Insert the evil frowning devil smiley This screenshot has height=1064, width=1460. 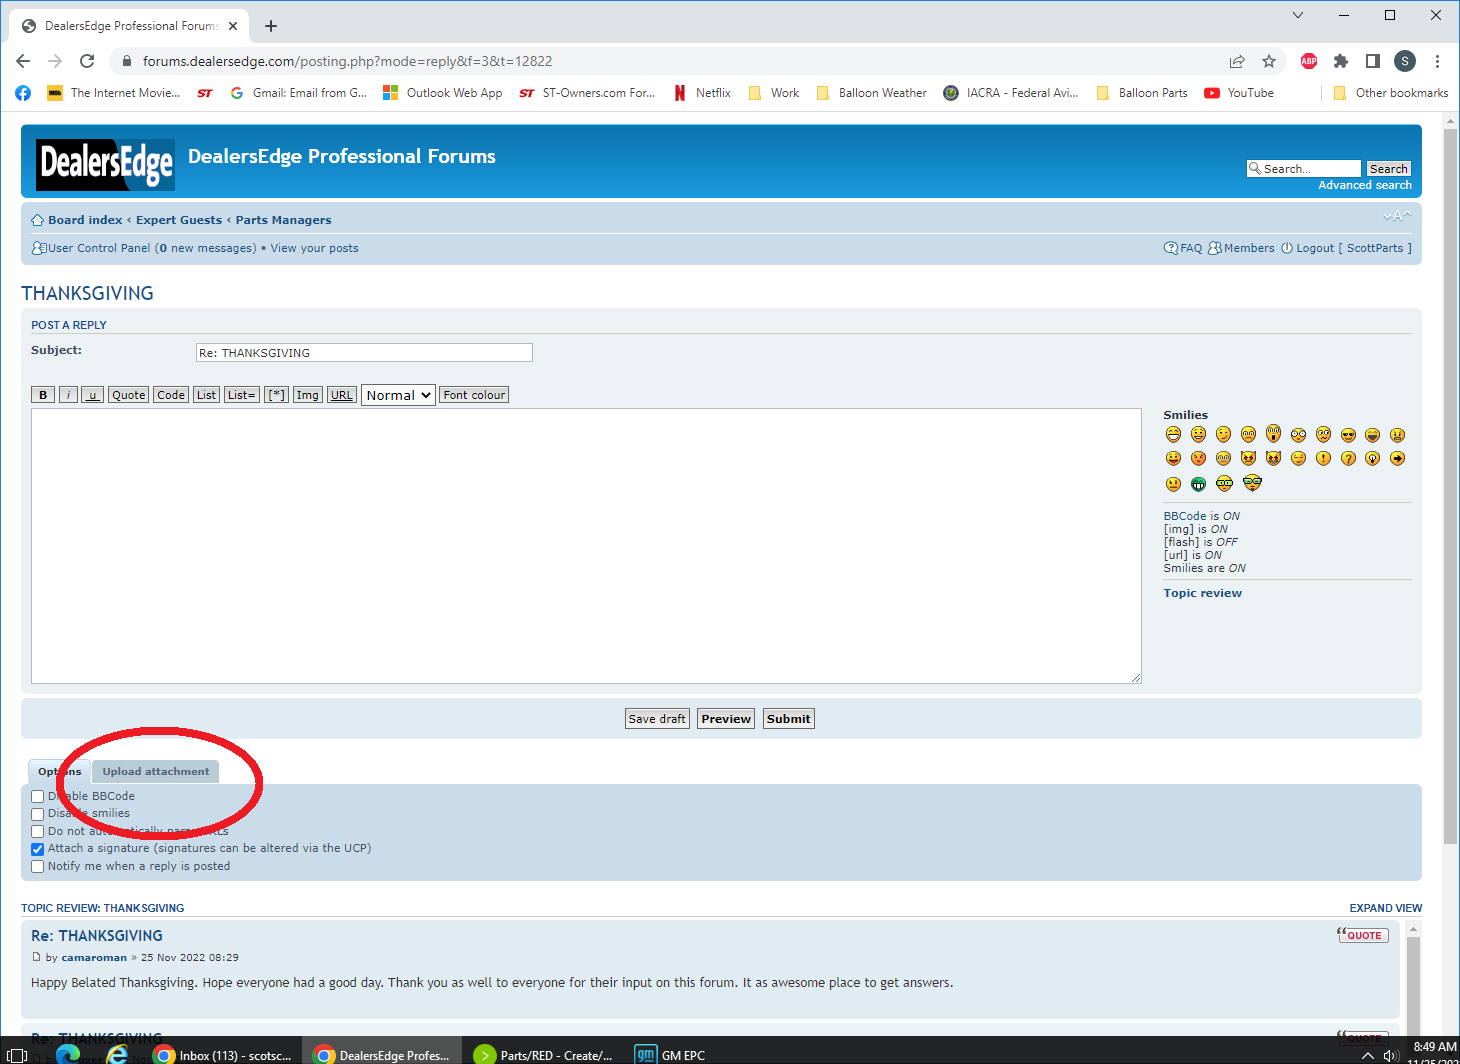coord(1248,458)
